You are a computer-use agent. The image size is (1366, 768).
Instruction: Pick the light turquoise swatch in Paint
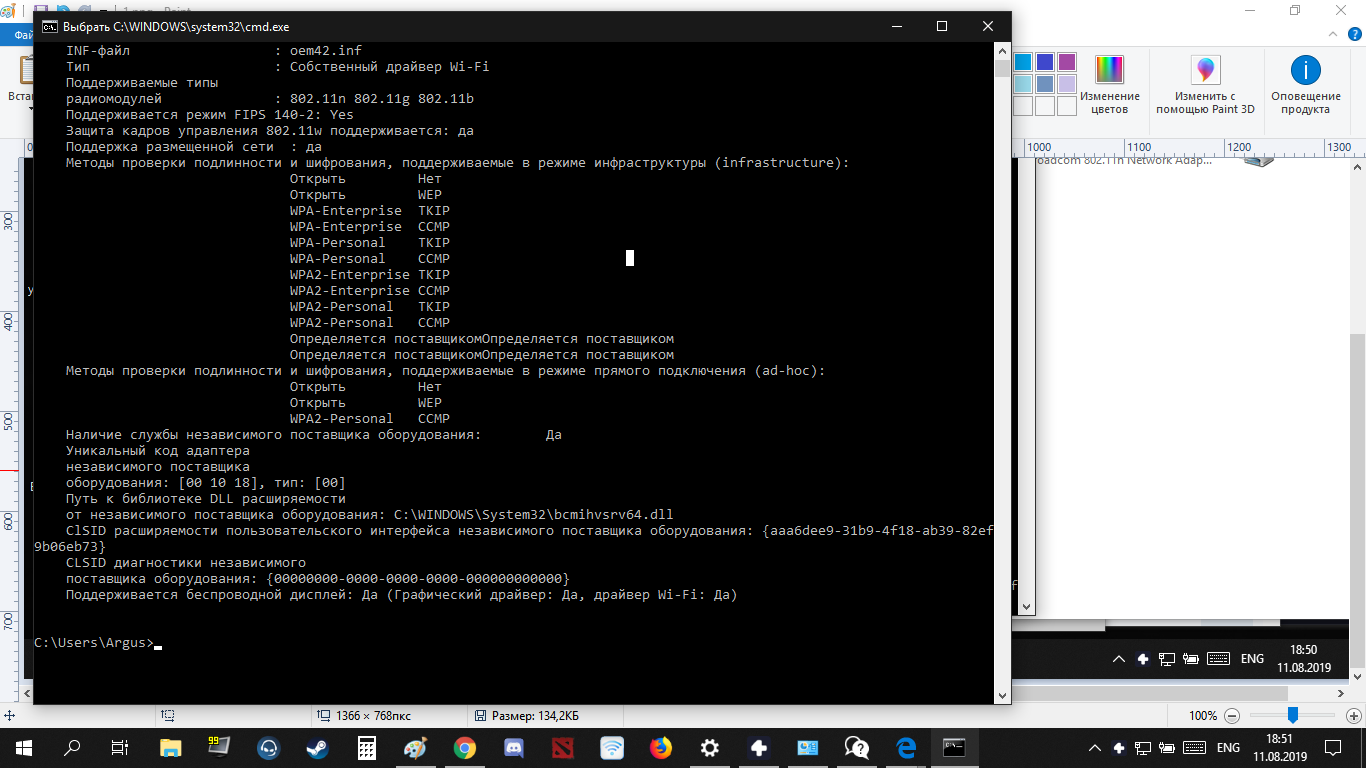[1023, 84]
